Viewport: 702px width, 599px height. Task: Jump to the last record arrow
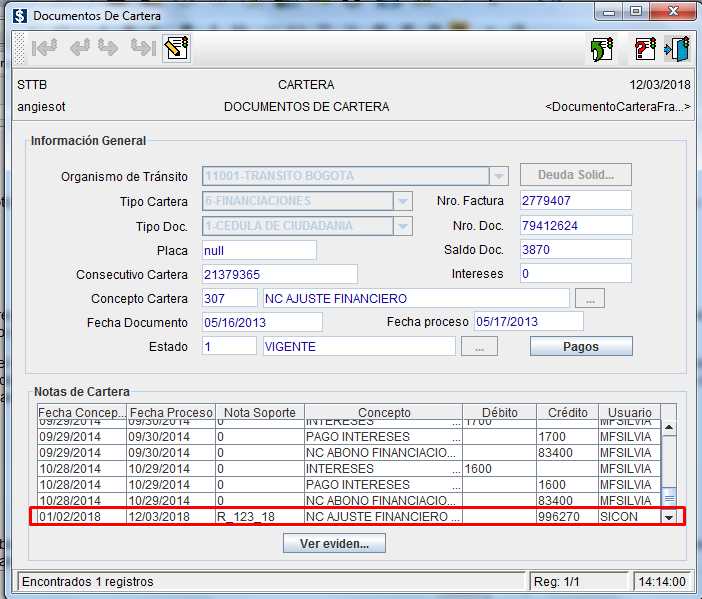(143, 48)
